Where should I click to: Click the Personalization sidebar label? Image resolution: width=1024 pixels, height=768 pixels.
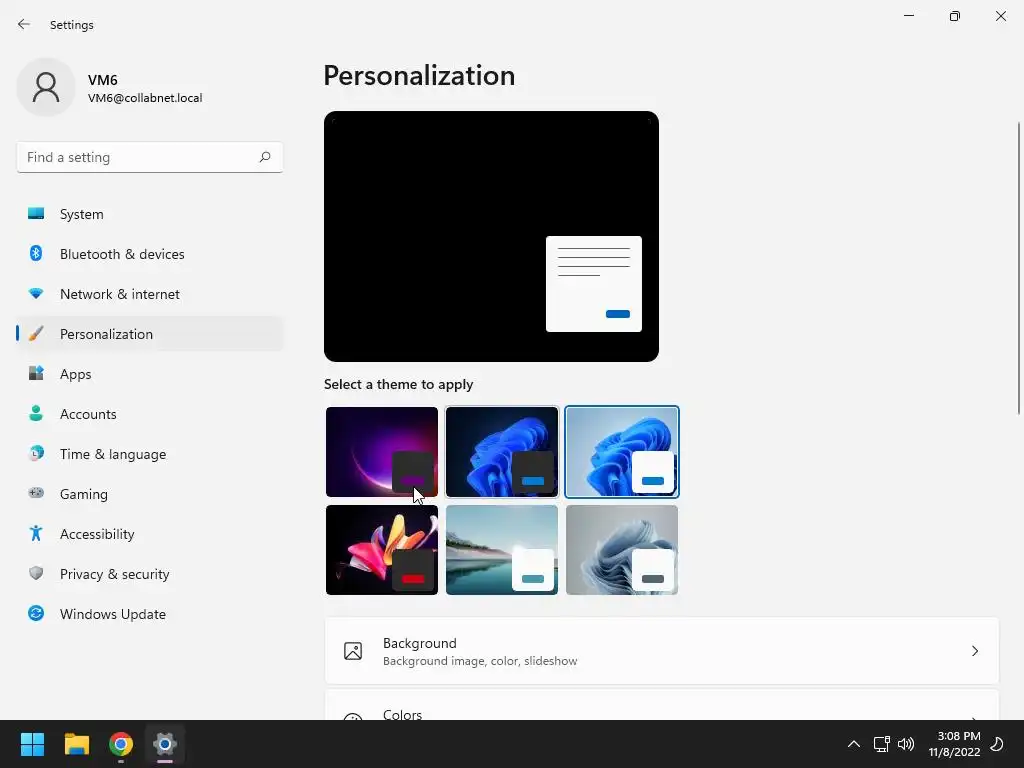(x=106, y=334)
